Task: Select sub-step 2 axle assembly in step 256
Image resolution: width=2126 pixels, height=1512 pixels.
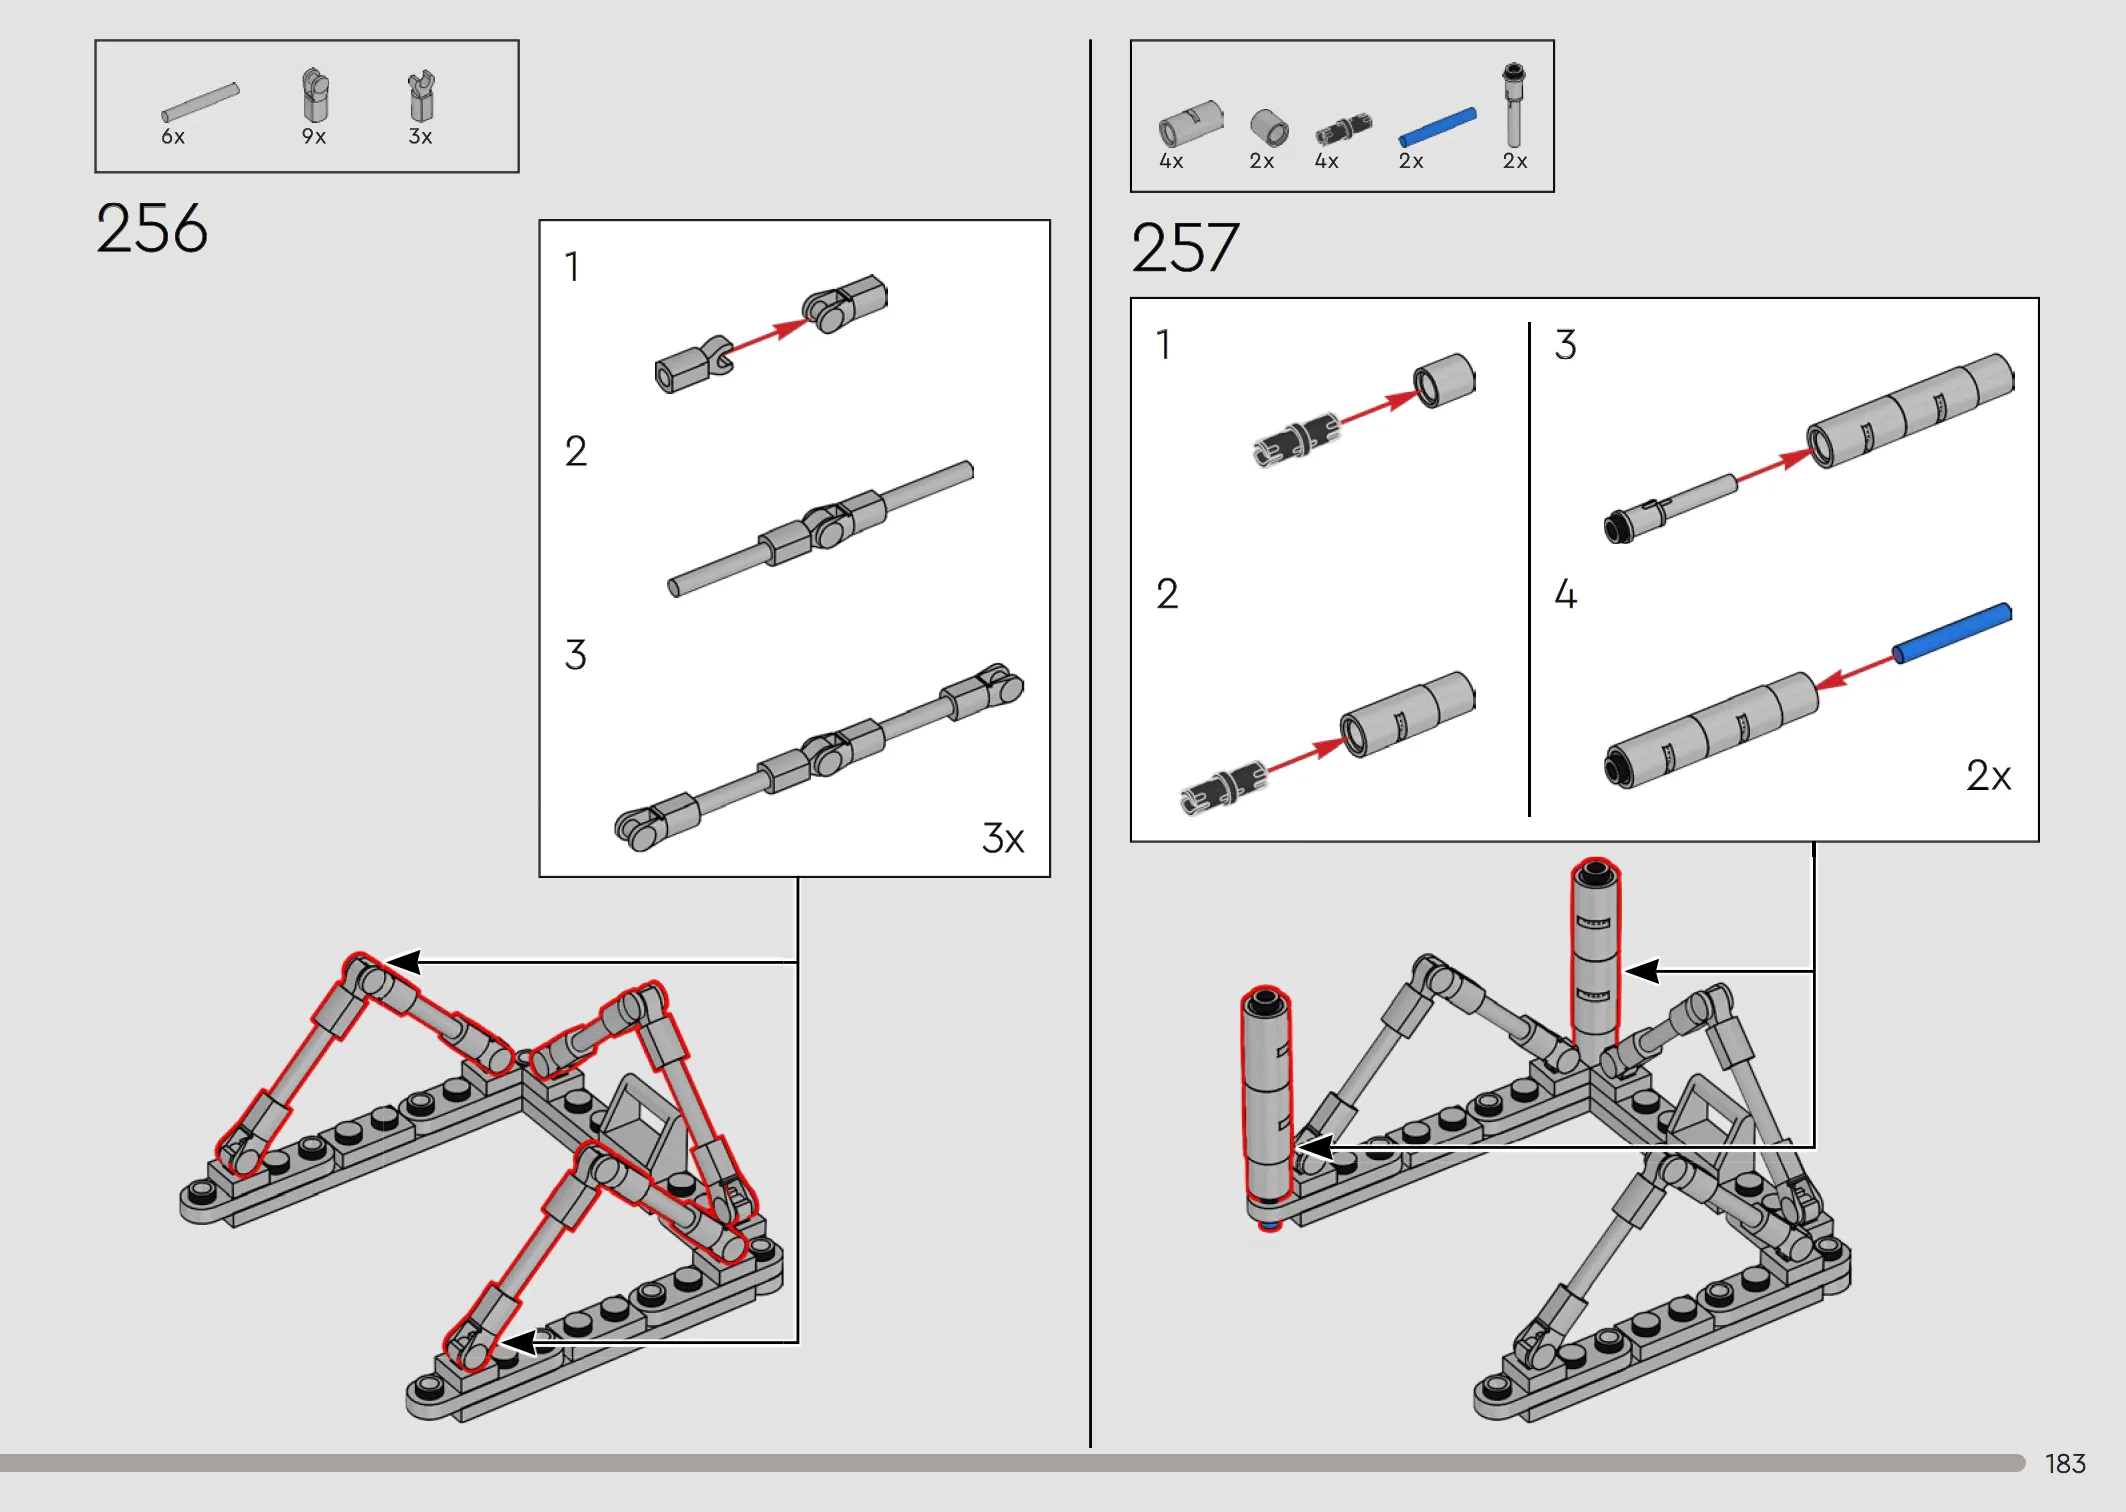Action: (x=821, y=528)
